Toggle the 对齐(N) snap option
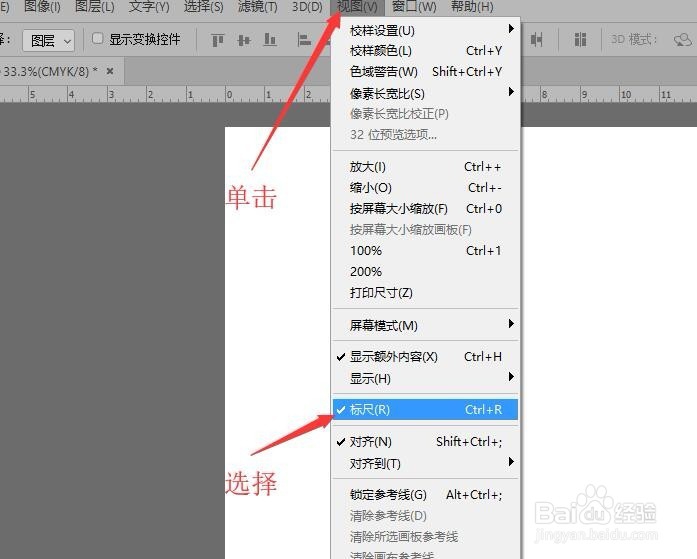 tap(425, 442)
